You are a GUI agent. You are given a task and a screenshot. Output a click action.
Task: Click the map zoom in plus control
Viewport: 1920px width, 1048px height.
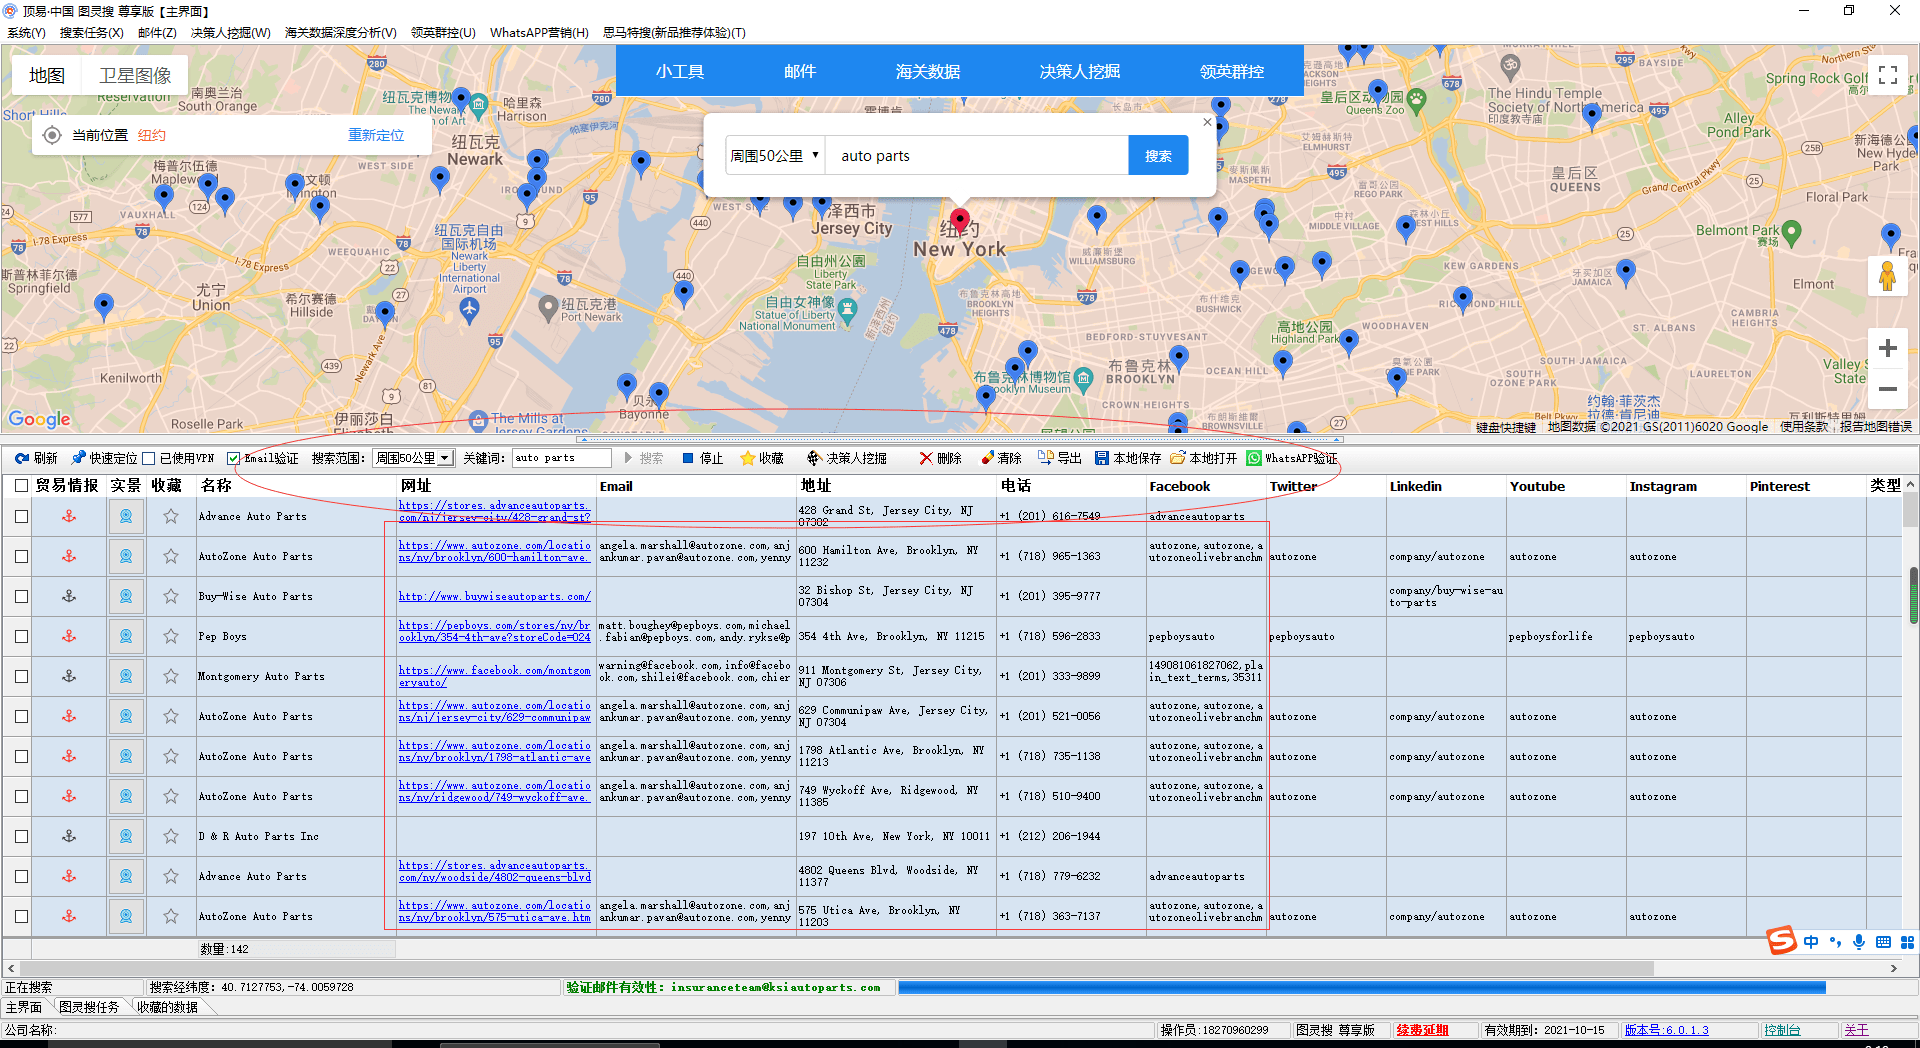[1887, 348]
